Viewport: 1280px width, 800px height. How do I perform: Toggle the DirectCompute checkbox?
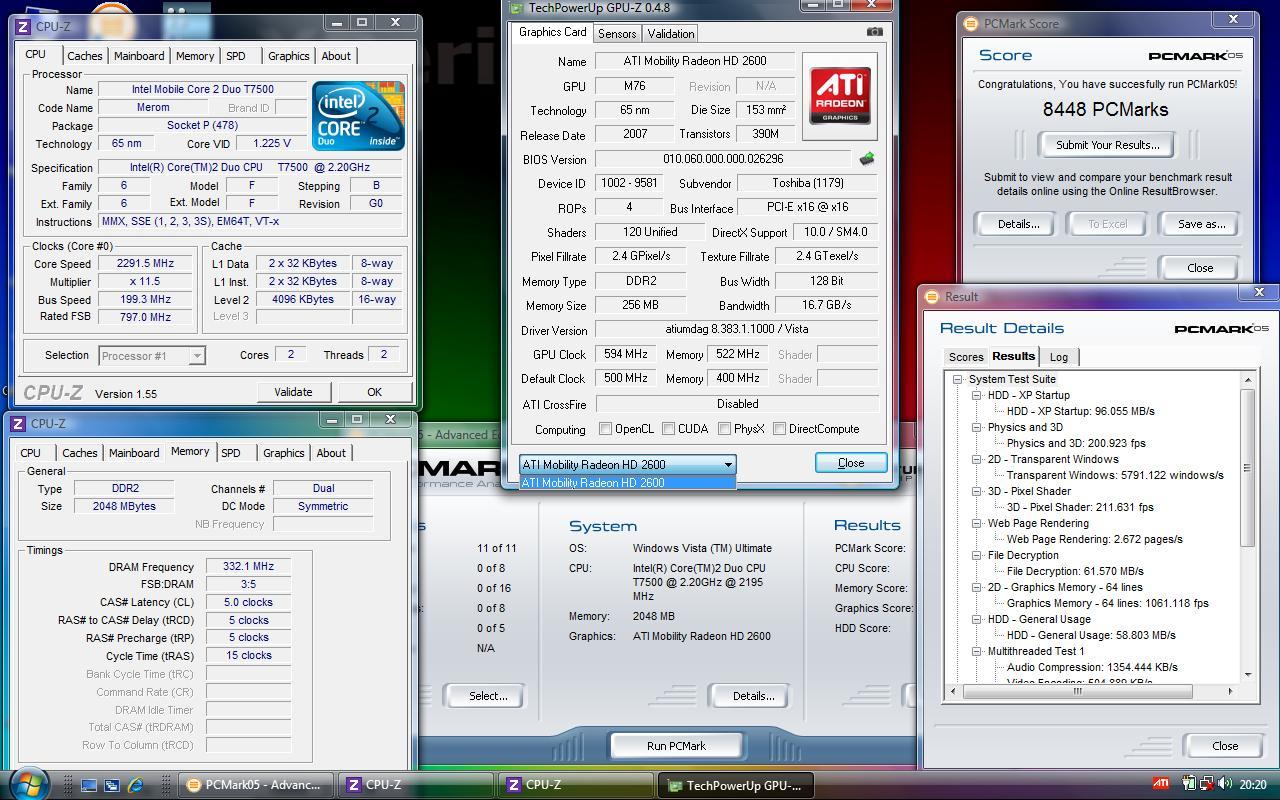click(x=779, y=429)
